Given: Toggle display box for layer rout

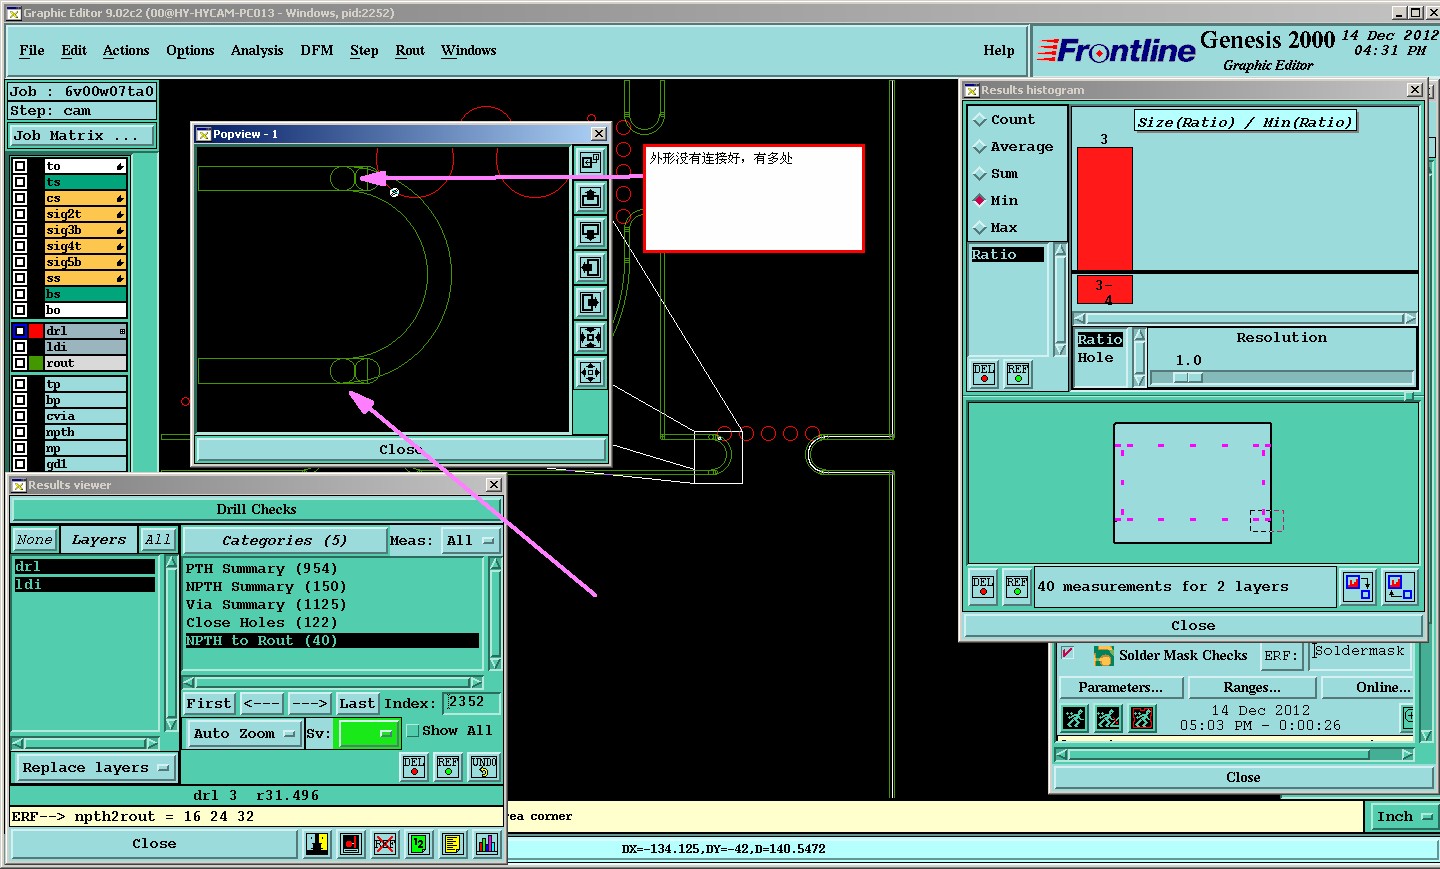Looking at the screenshot, I should pos(20,363).
